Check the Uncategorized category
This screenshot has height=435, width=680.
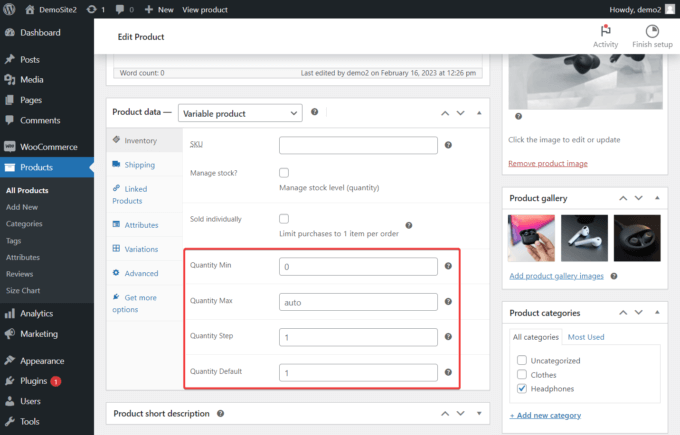click(522, 360)
